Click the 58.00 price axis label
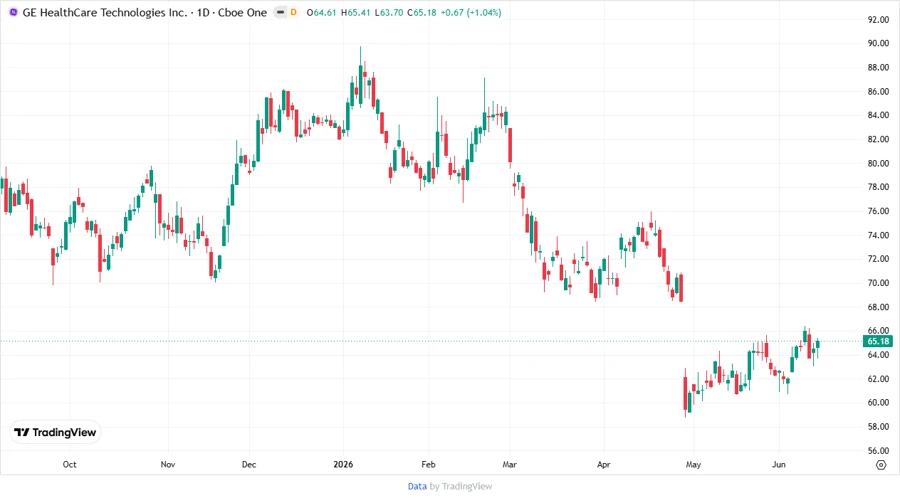This screenshot has width=900, height=498. point(878,427)
